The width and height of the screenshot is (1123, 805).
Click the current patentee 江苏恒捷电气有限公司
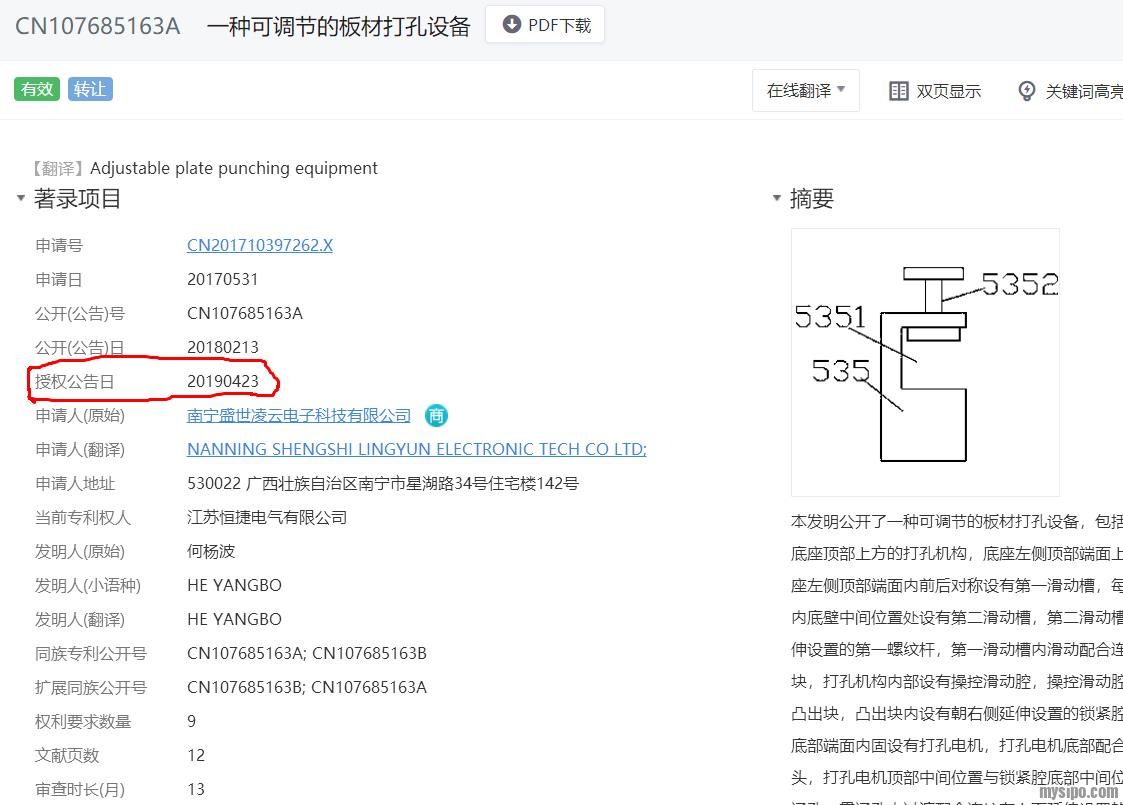(267, 517)
